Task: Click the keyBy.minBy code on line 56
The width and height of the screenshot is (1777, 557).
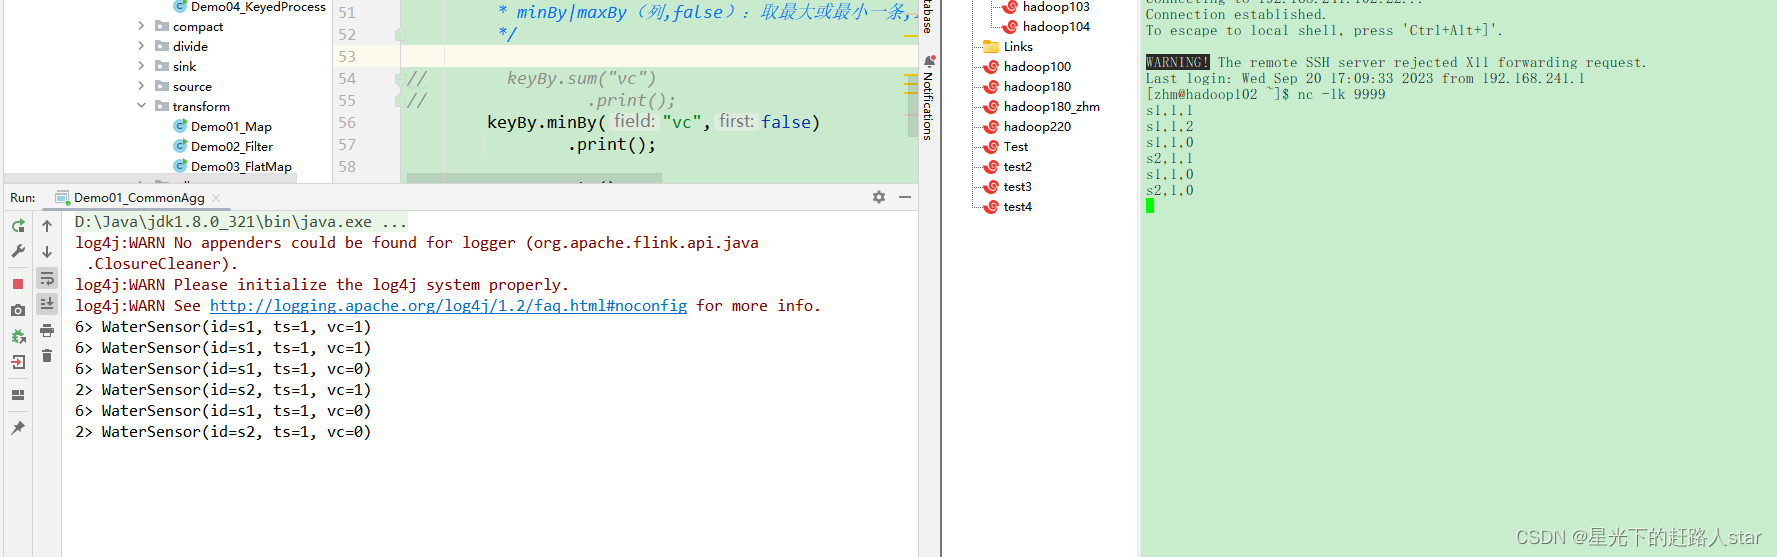Action: click(x=653, y=122)
